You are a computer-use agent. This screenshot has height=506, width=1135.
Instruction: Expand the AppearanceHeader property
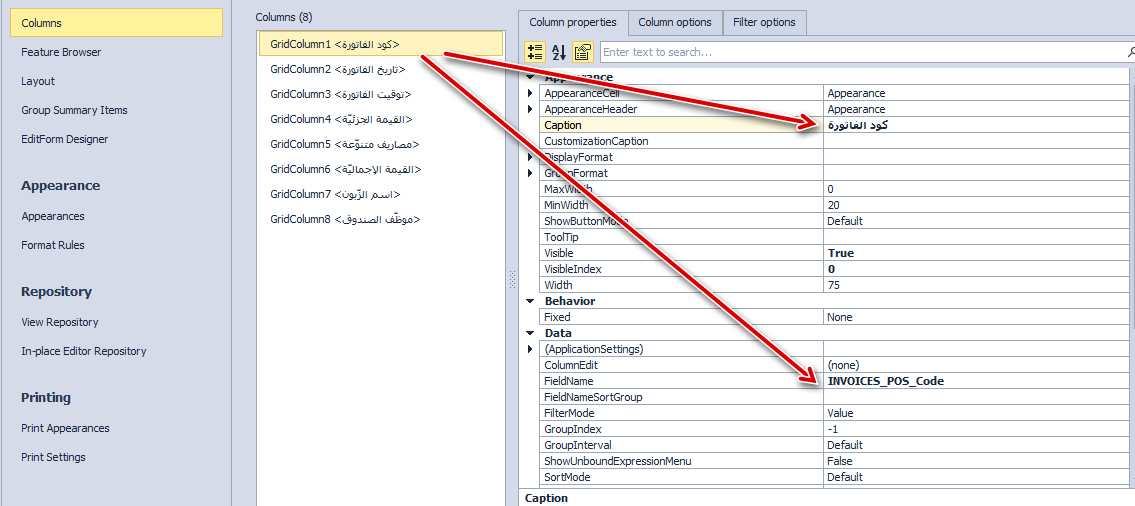530,109
